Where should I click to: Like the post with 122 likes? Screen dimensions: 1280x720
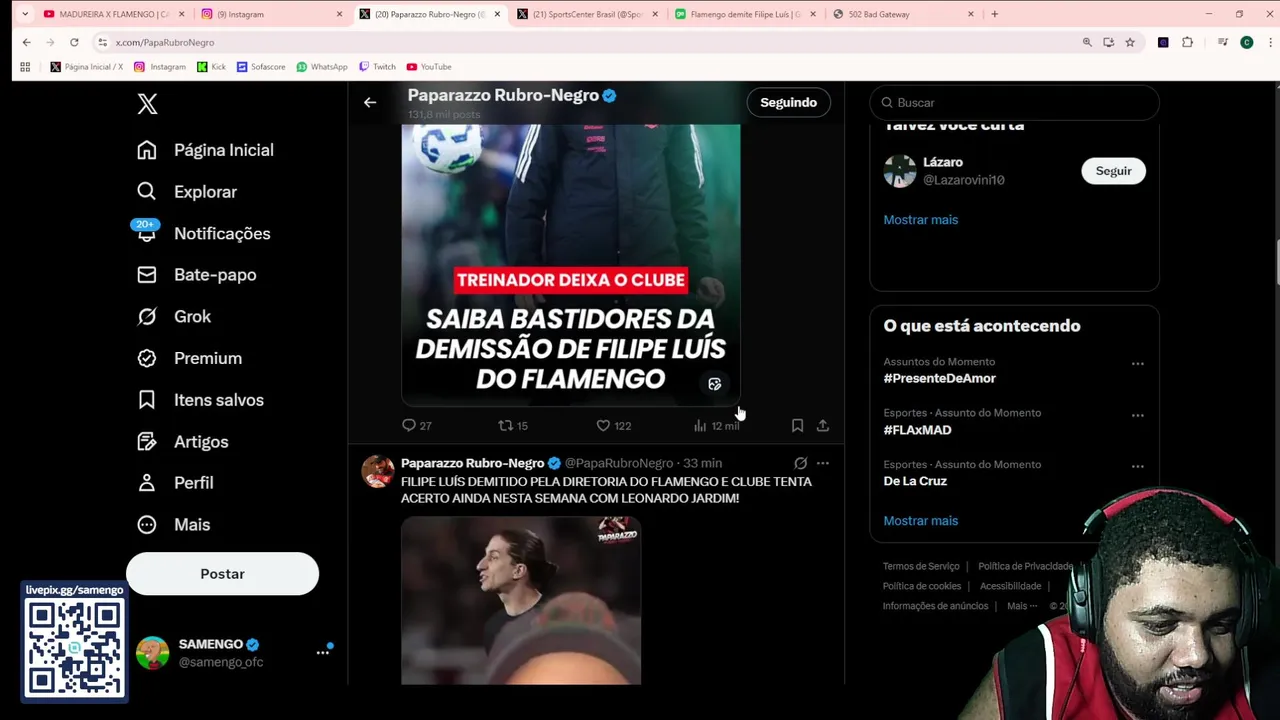tap(613, 425)
